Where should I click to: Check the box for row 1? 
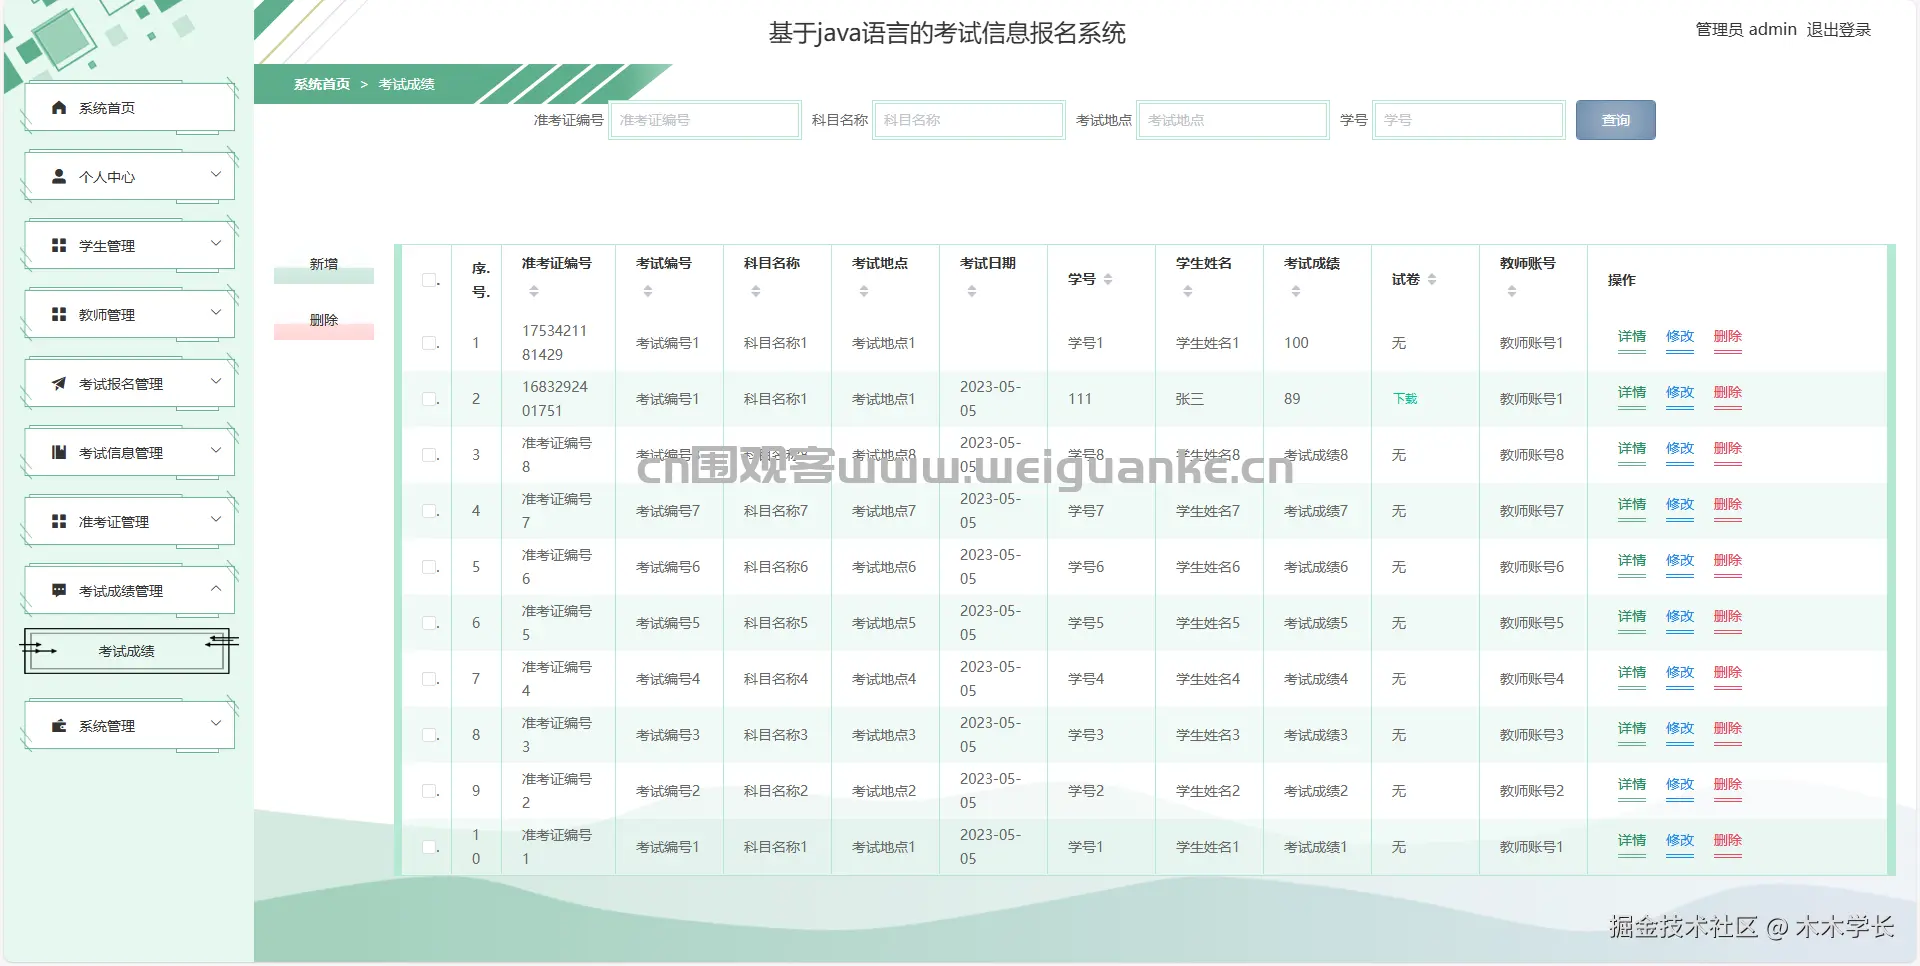[x=429, y=343]
